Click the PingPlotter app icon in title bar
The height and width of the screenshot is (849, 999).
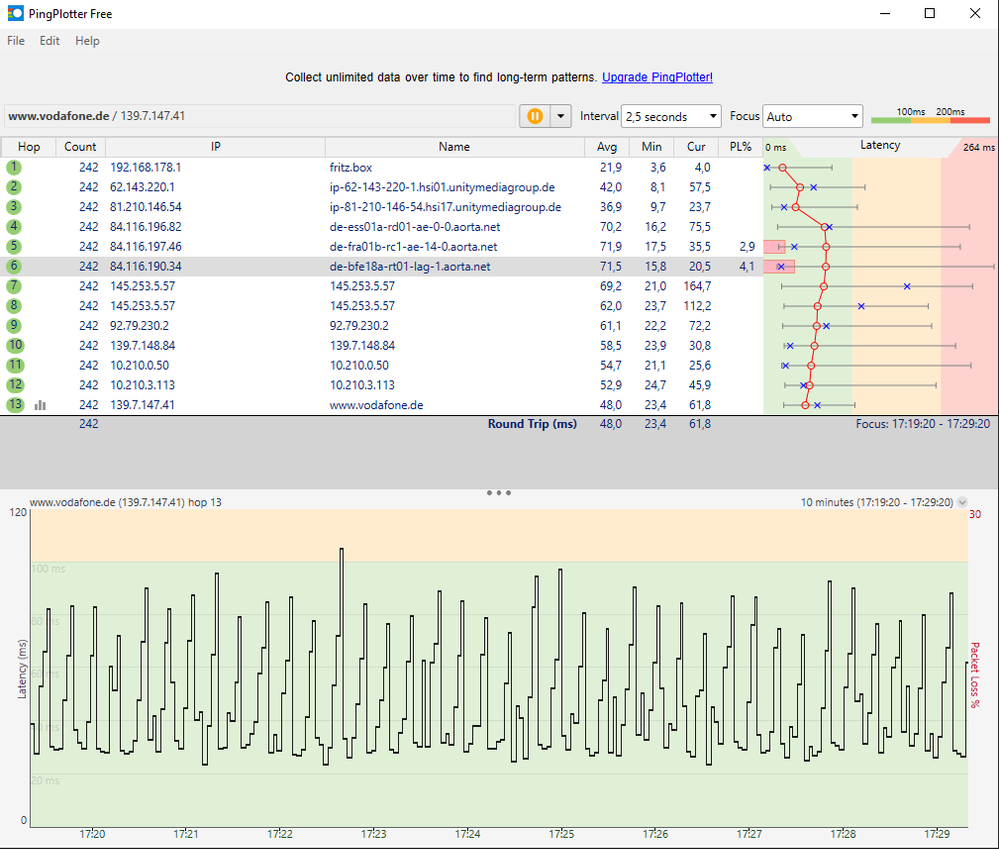[15, 13]
